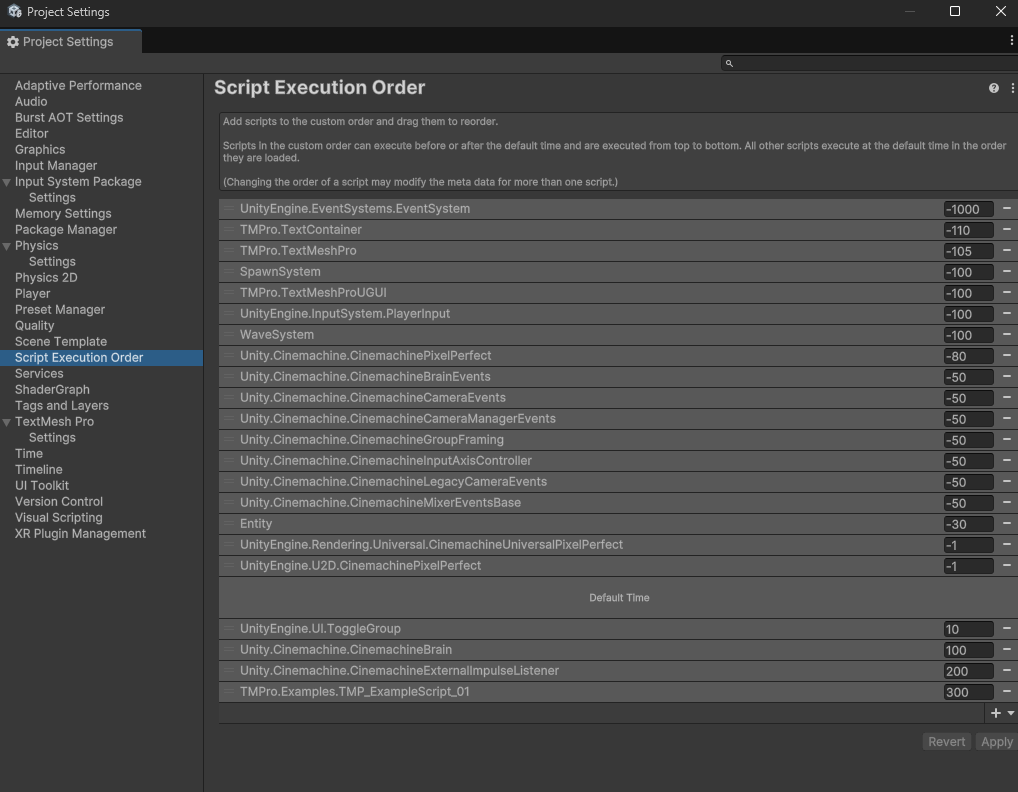1018x792 pixels.
Task: Open Audio settings category
Action: (31, 101)
